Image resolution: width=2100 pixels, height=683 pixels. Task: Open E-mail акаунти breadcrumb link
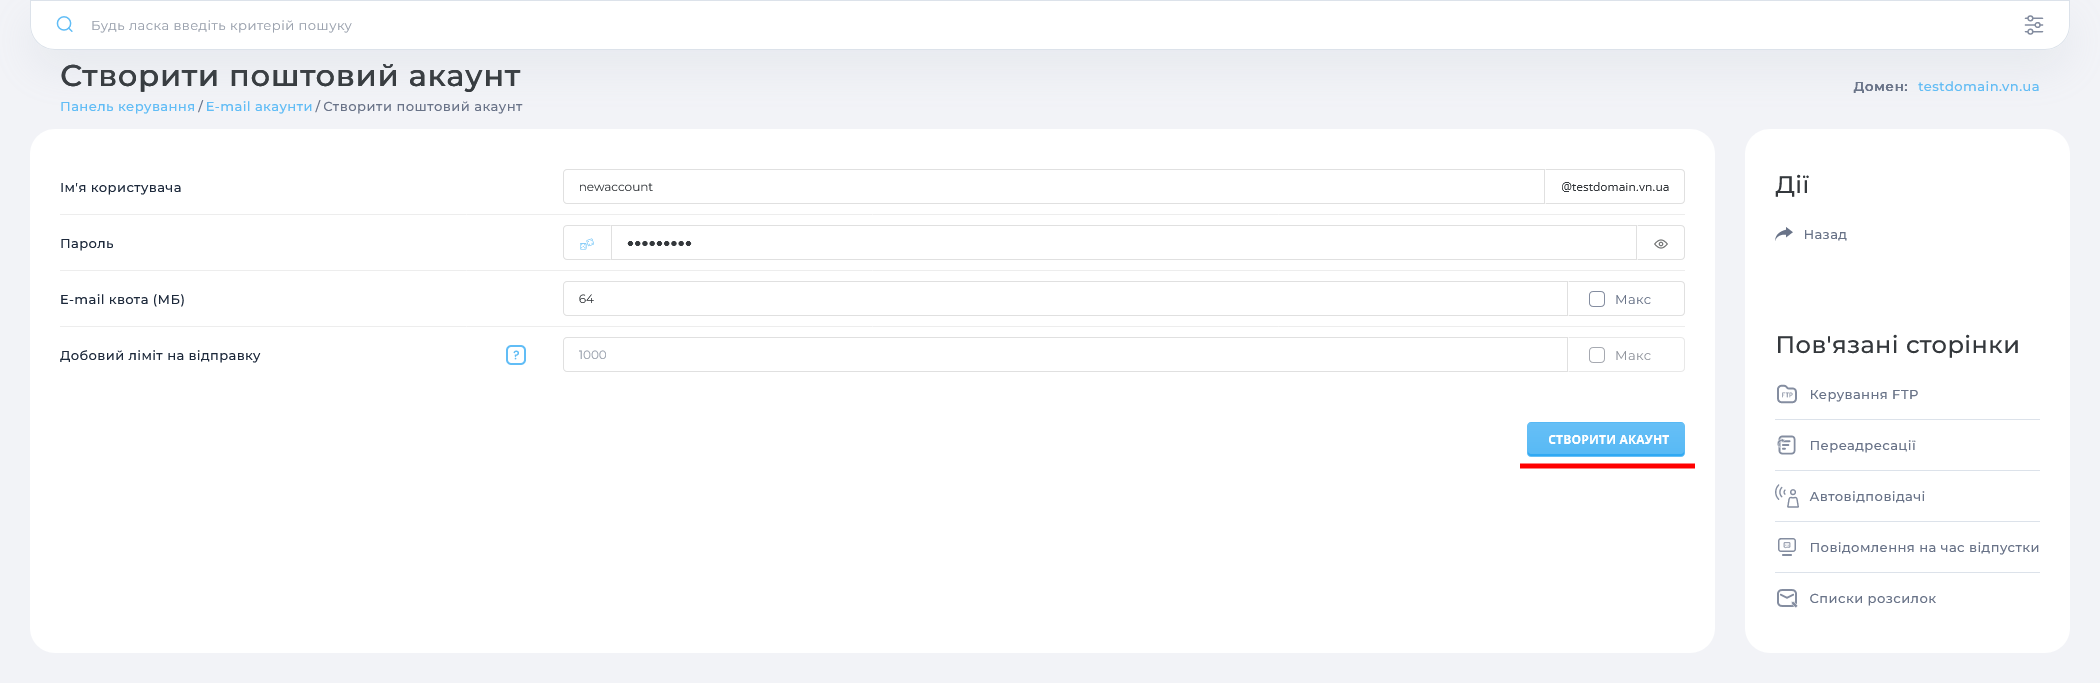point(259,107)
